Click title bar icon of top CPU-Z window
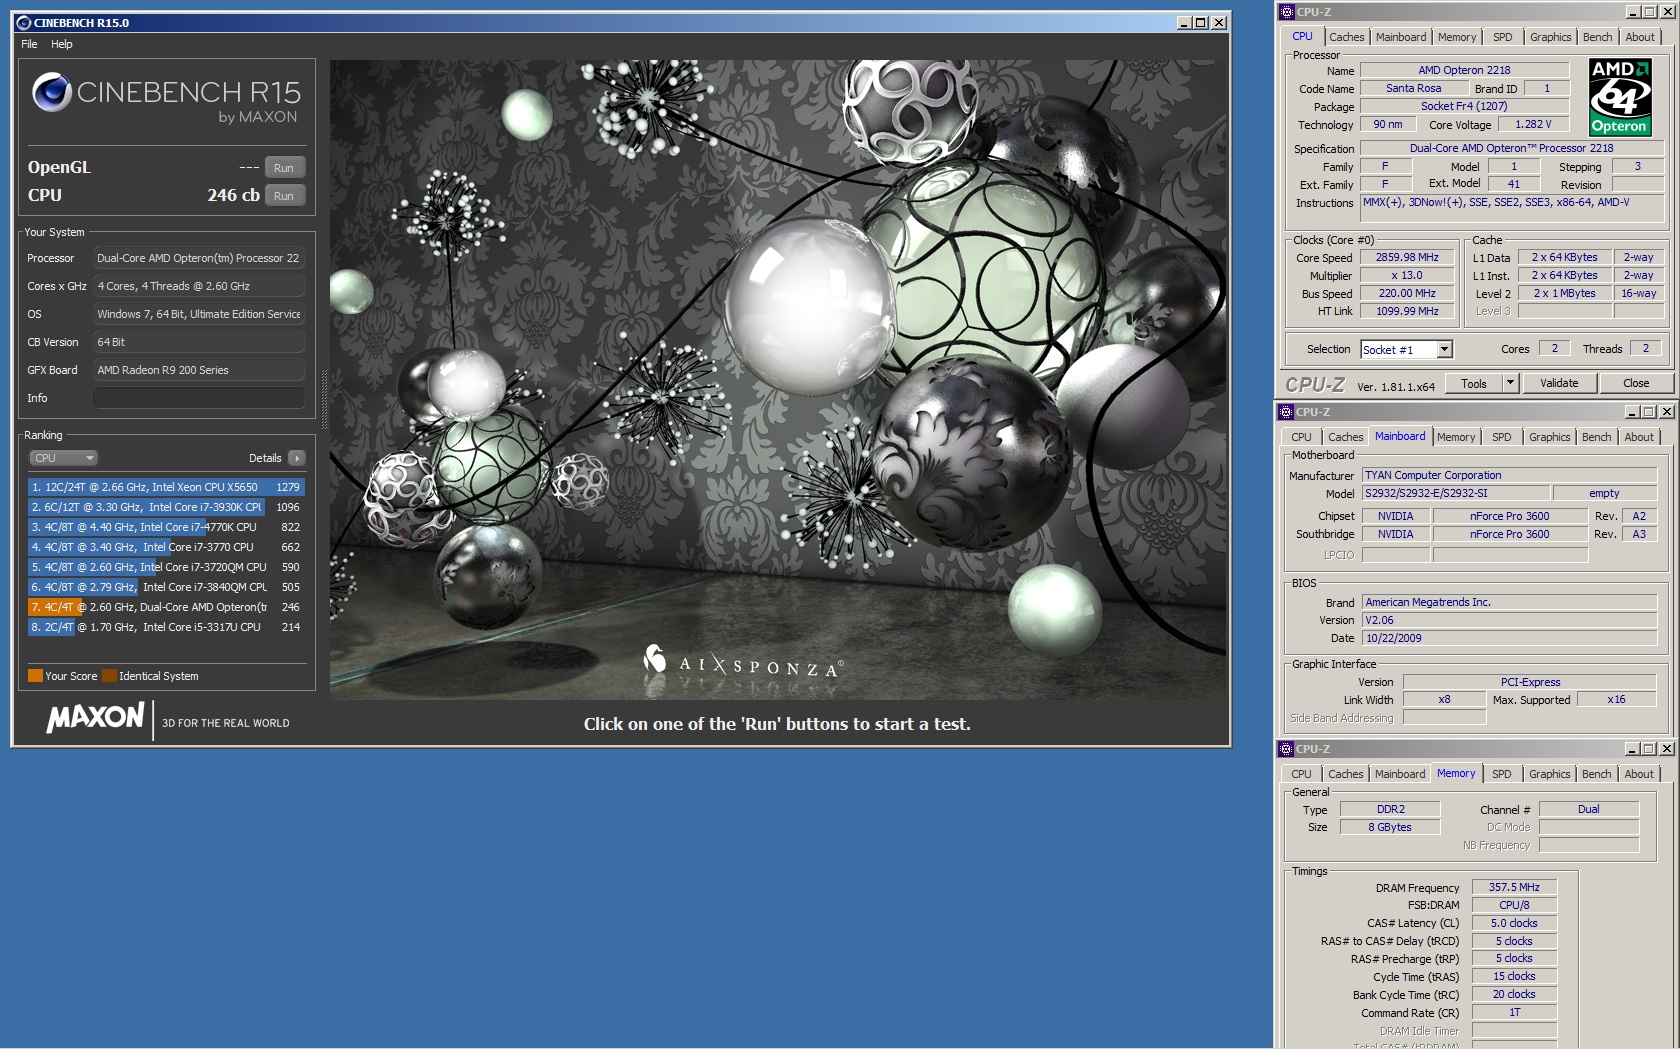The image size is (1680, 1050). (x=1287, y=12)
